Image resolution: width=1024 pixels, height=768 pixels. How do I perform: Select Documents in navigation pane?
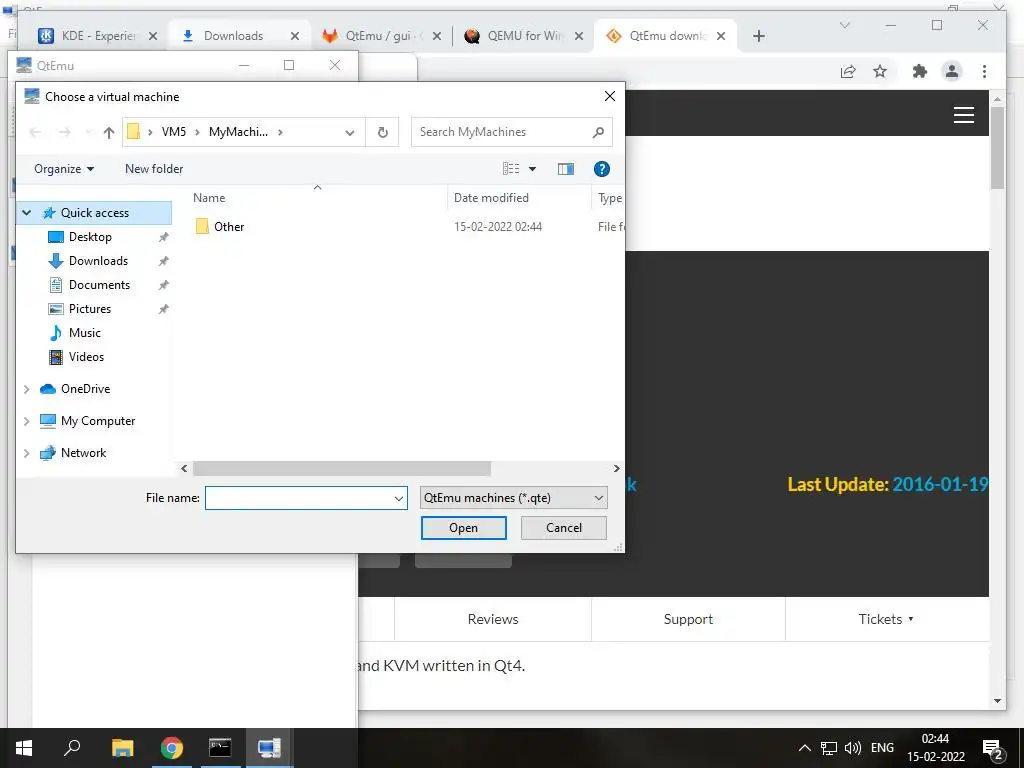[99, 285]
